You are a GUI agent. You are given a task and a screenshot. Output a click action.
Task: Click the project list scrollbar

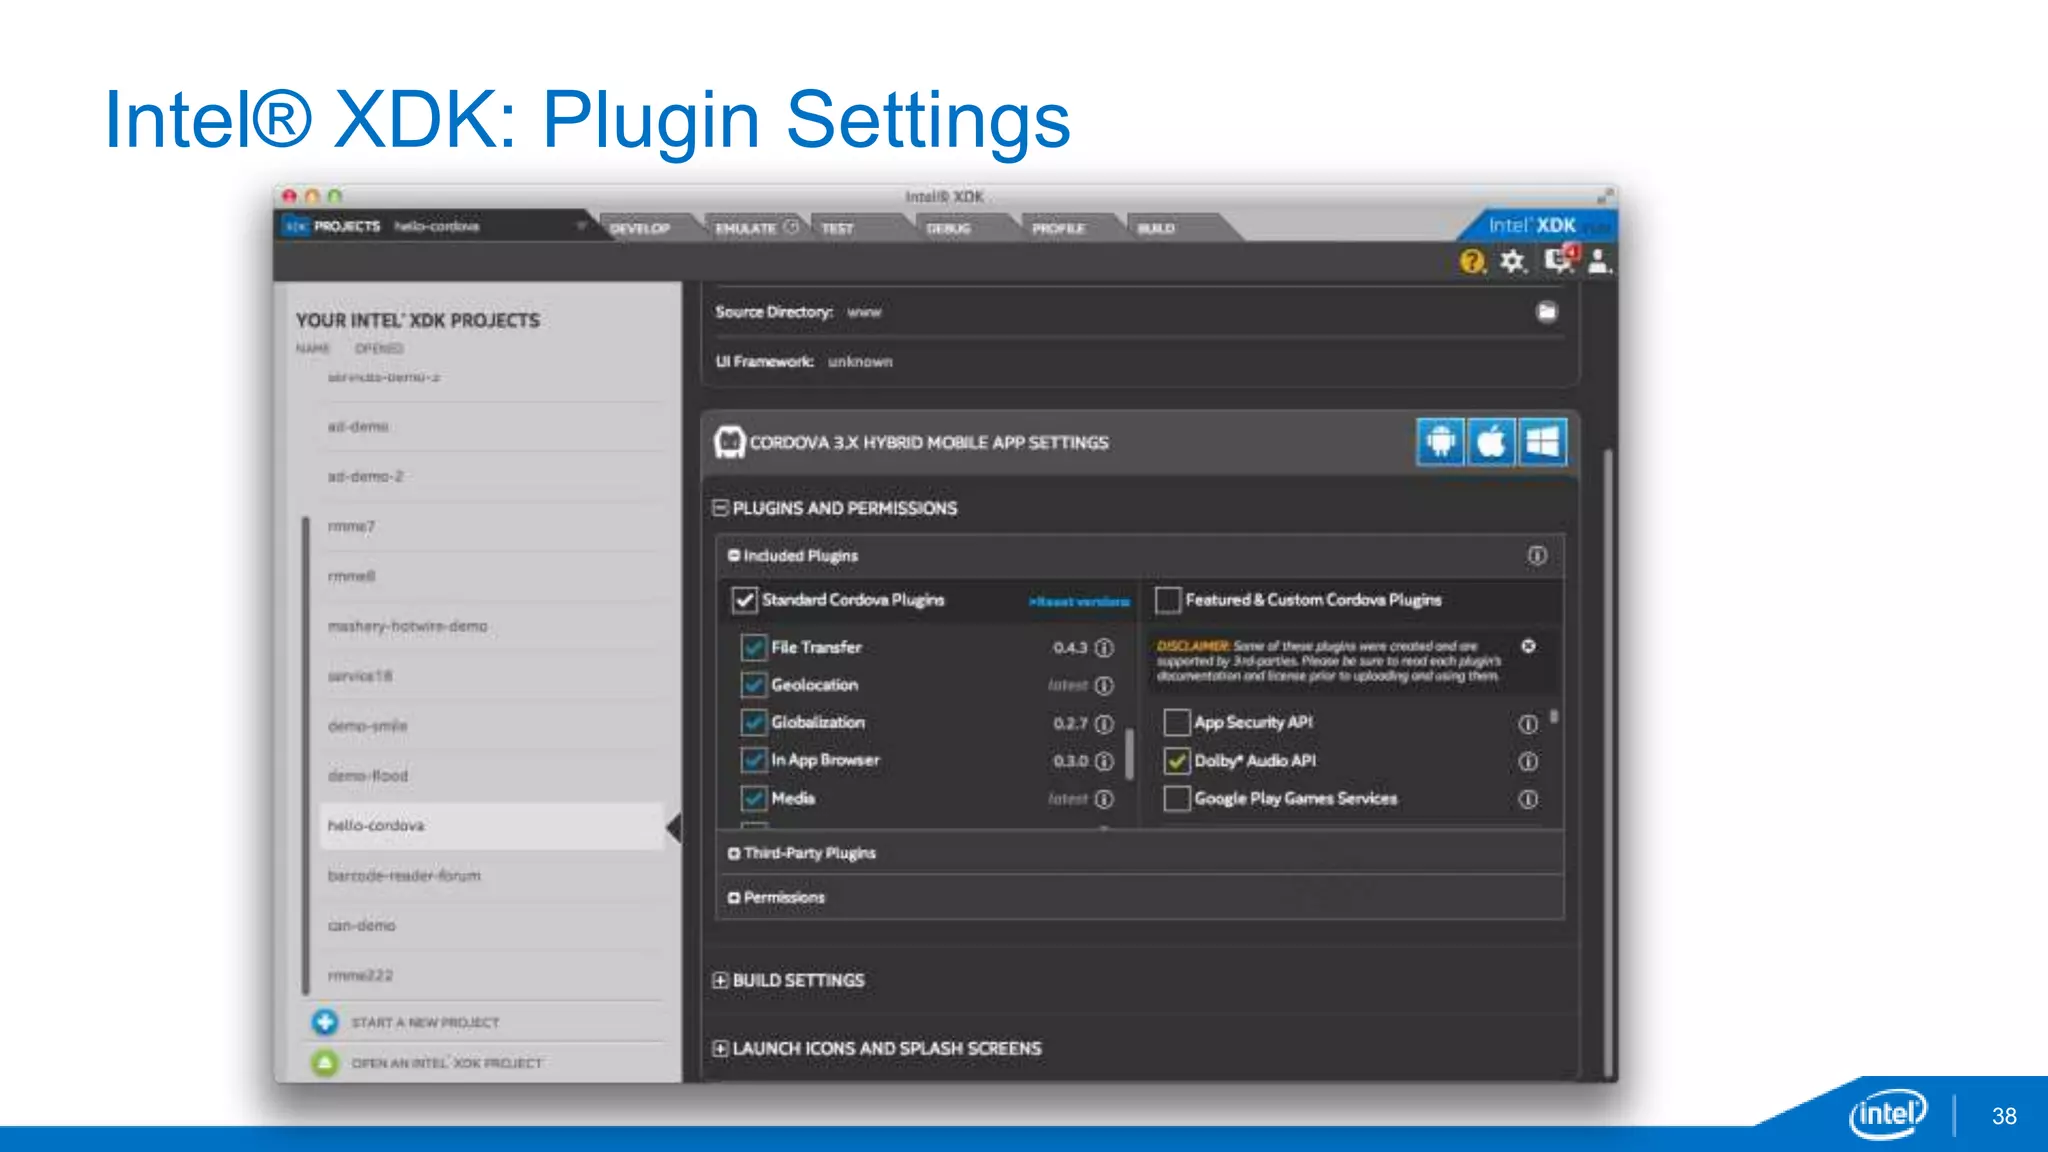click(x=306, y=755)
